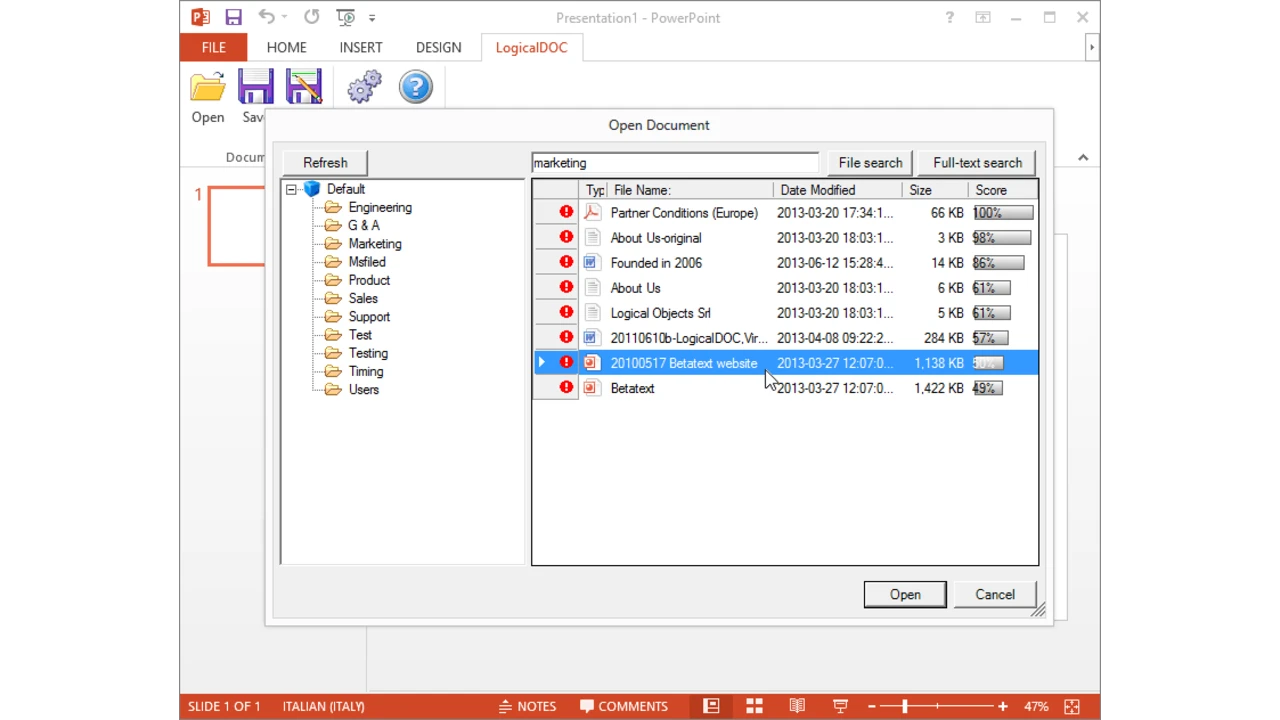Click the Reading View icon in status bar
The width and height of the screenshot is (1280, 720).
pyautogui.click(x=797, y=706)
